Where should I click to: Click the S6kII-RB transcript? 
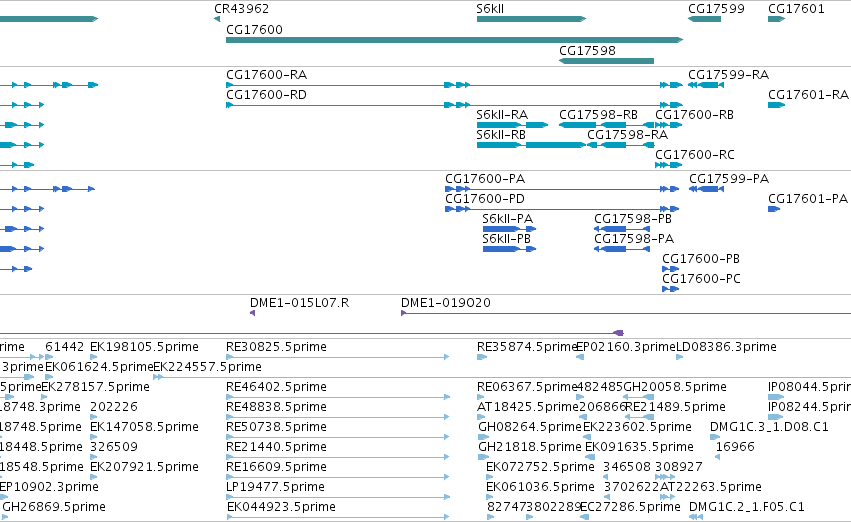click(531, 145)
